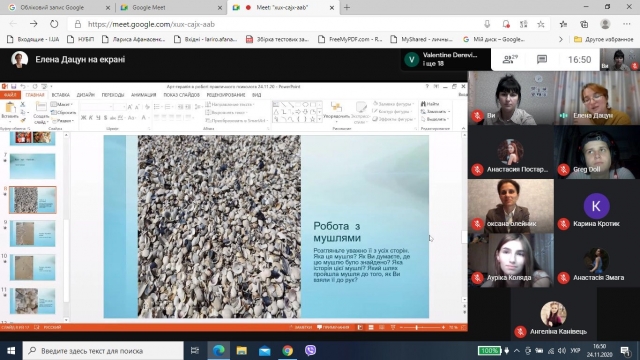Switch to the ДИЗАЙН ribbon tab
This screenshot has height=360, width=640.
(x=86, y=95)
